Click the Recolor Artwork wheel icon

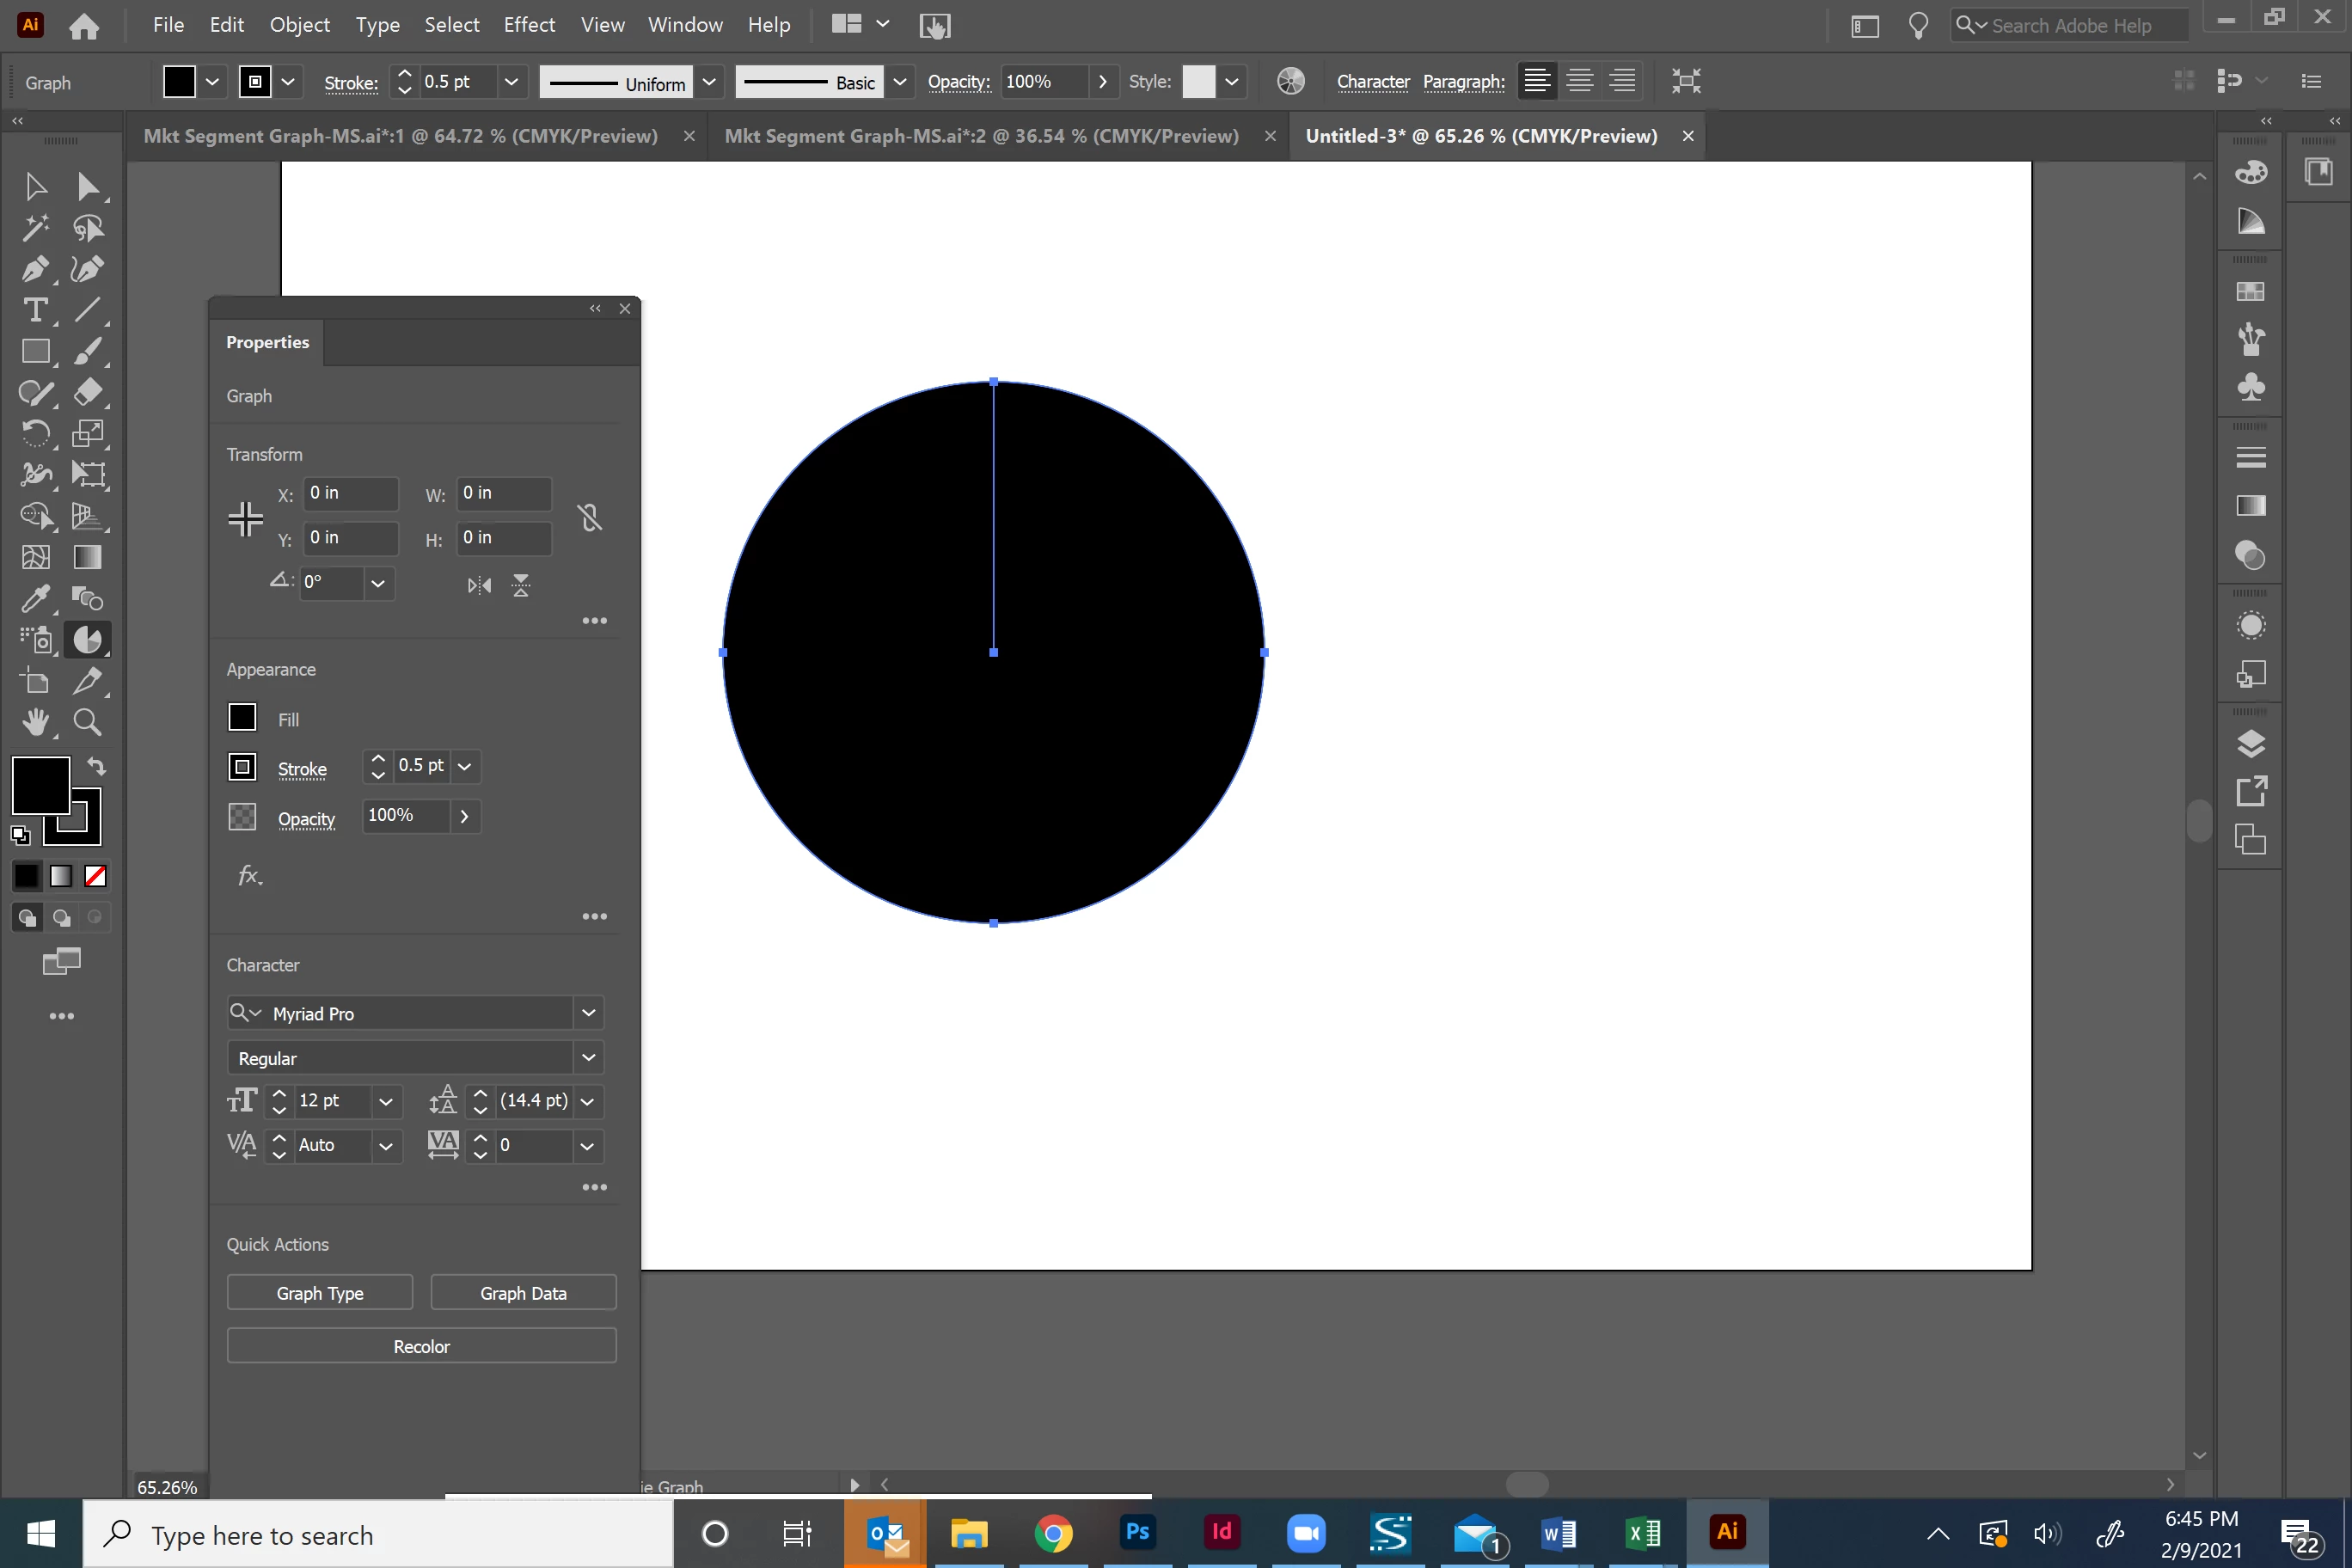tap(1290, 82)
